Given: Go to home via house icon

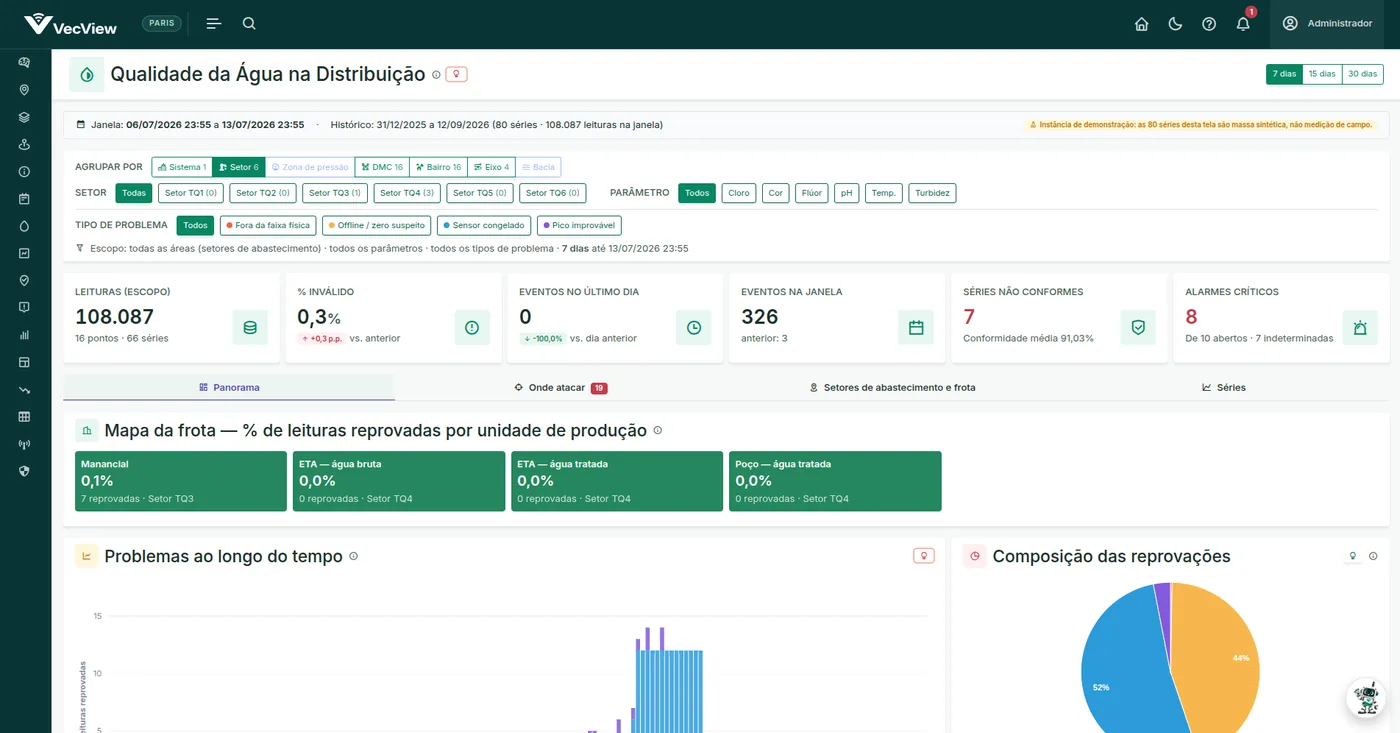Looking at the screenshot, I should [x=1141, y=24].
